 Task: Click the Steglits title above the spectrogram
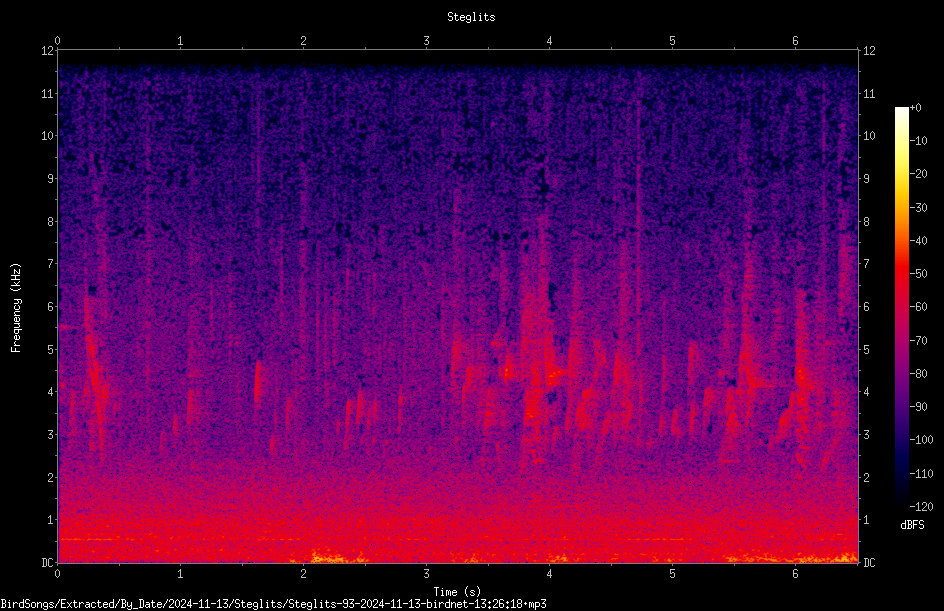pos(471,17)
